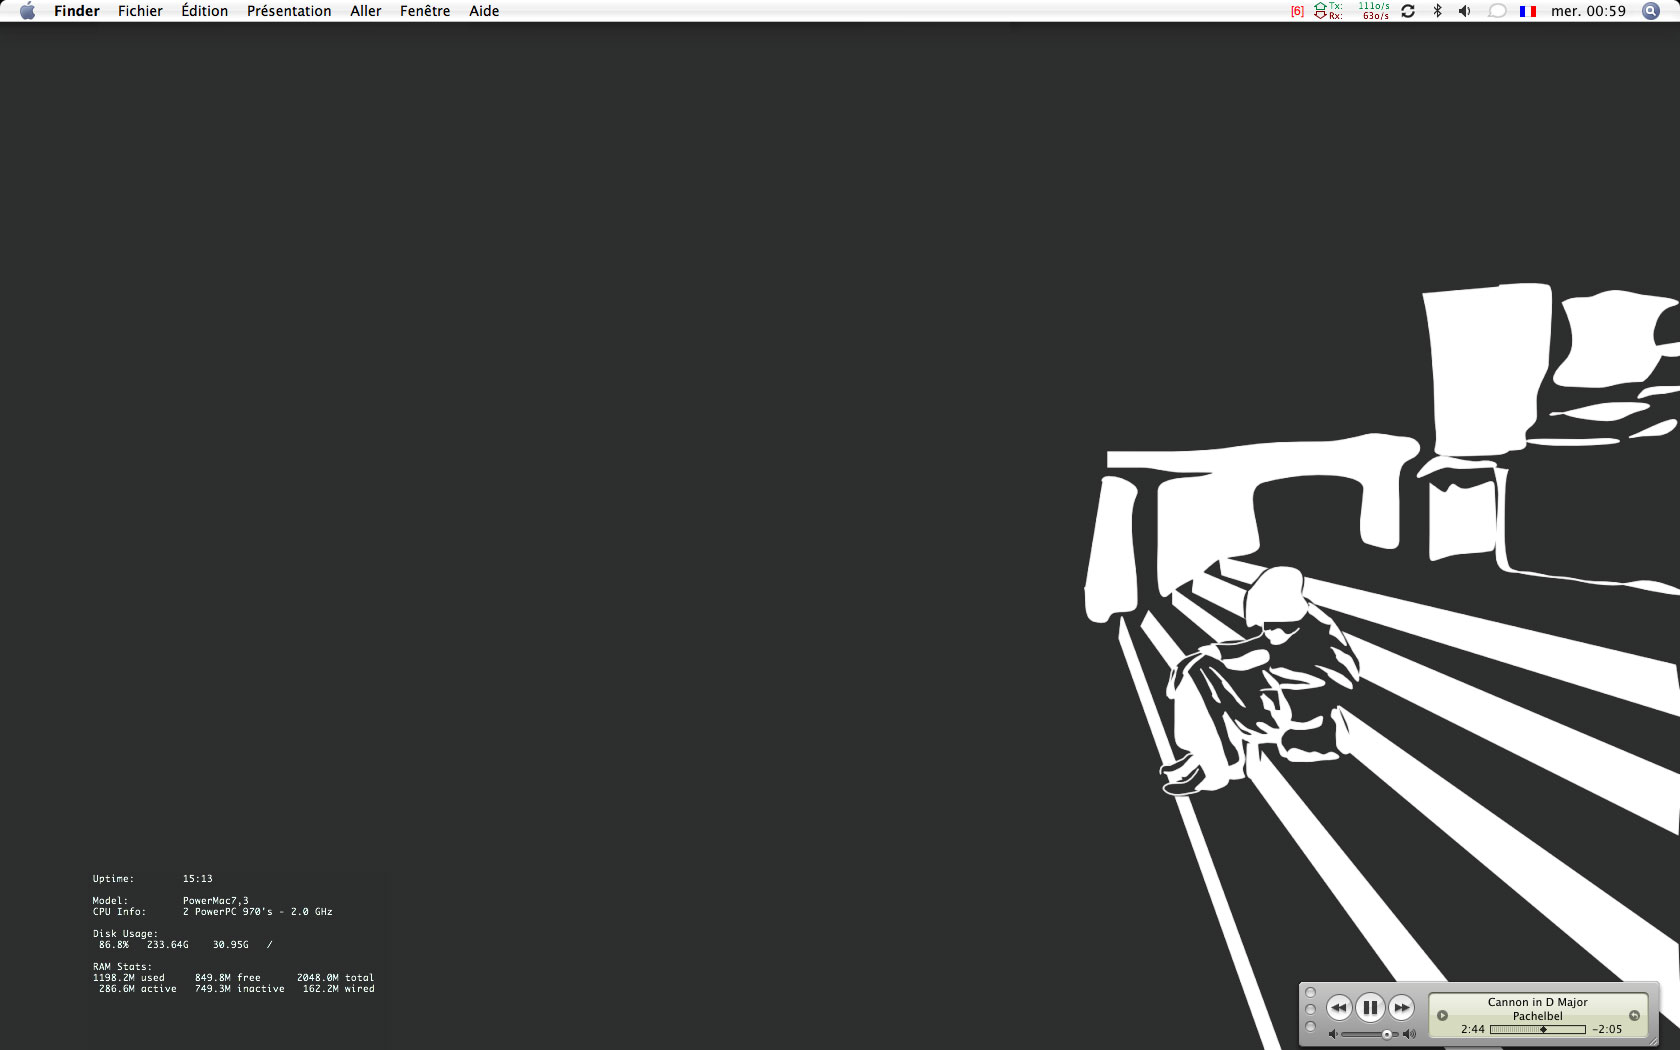Click the artist name Pachelbel

coord(1537,1016)
